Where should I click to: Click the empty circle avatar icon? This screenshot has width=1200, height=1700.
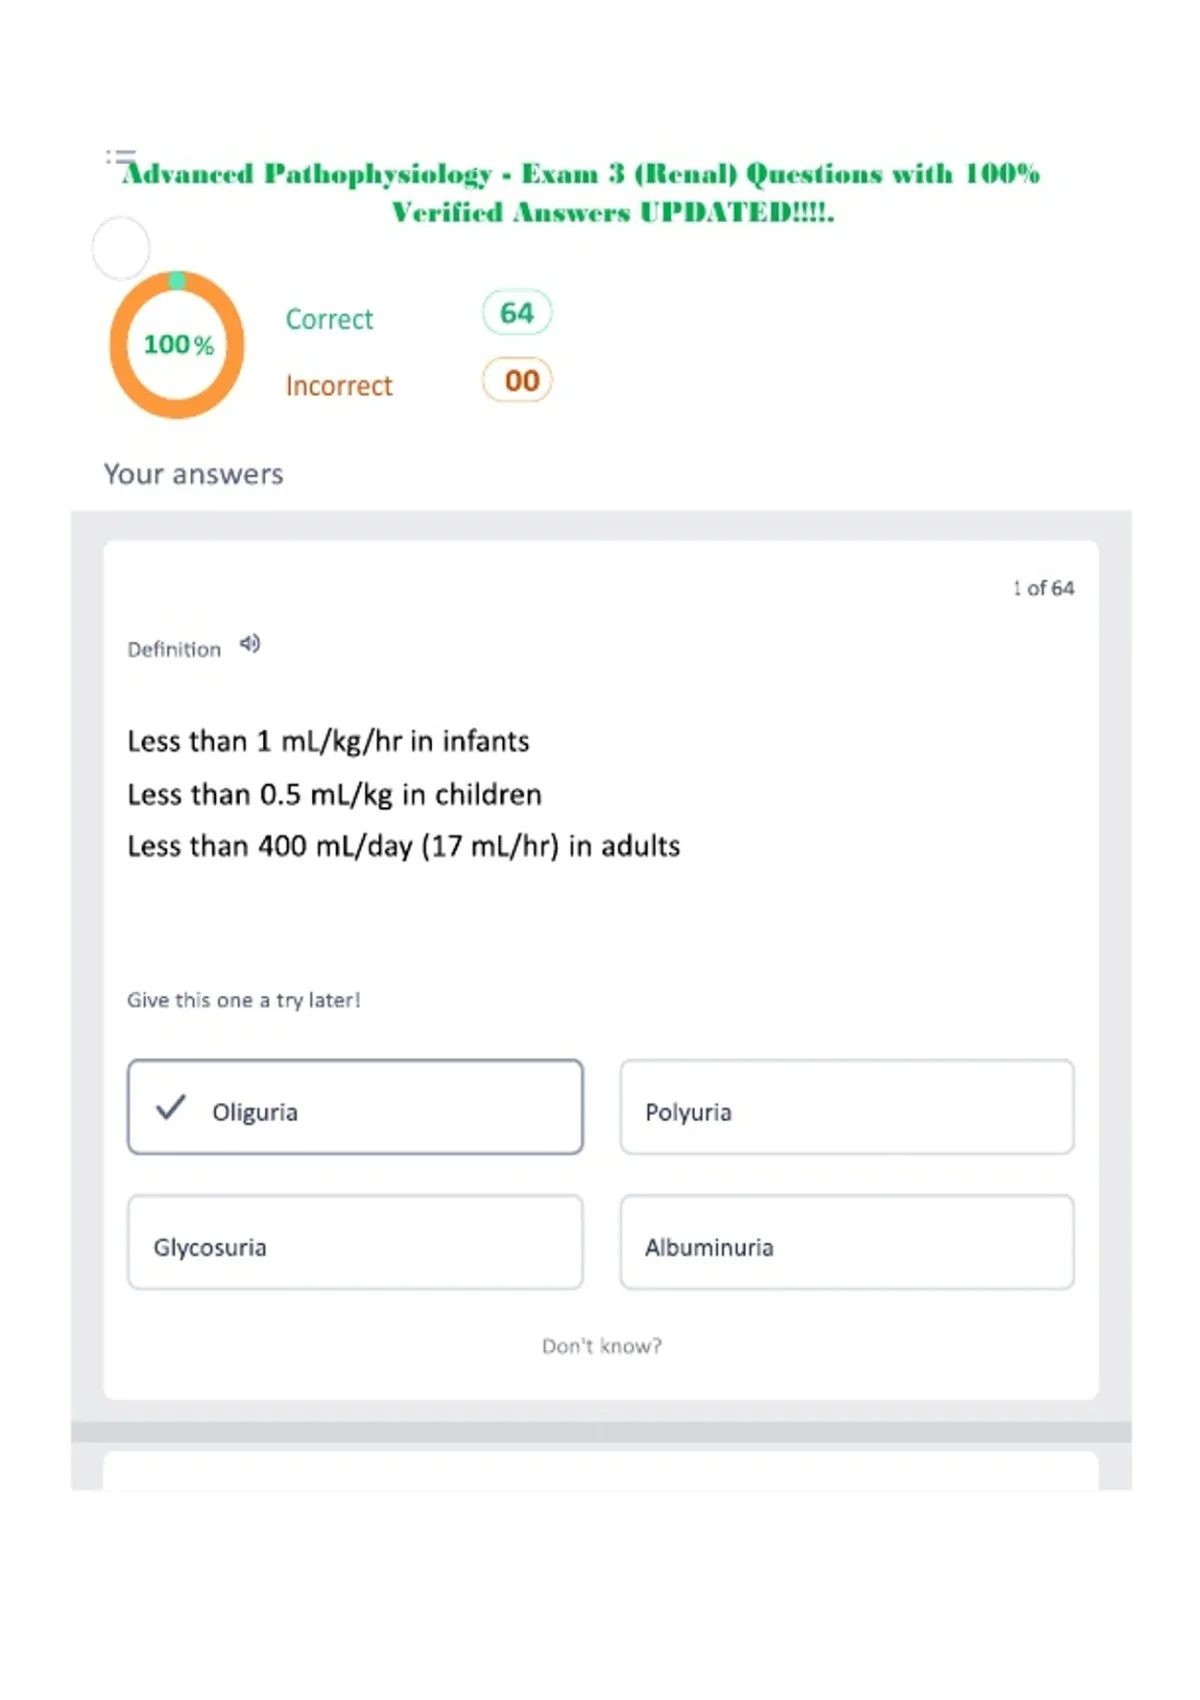click(121, 248)
